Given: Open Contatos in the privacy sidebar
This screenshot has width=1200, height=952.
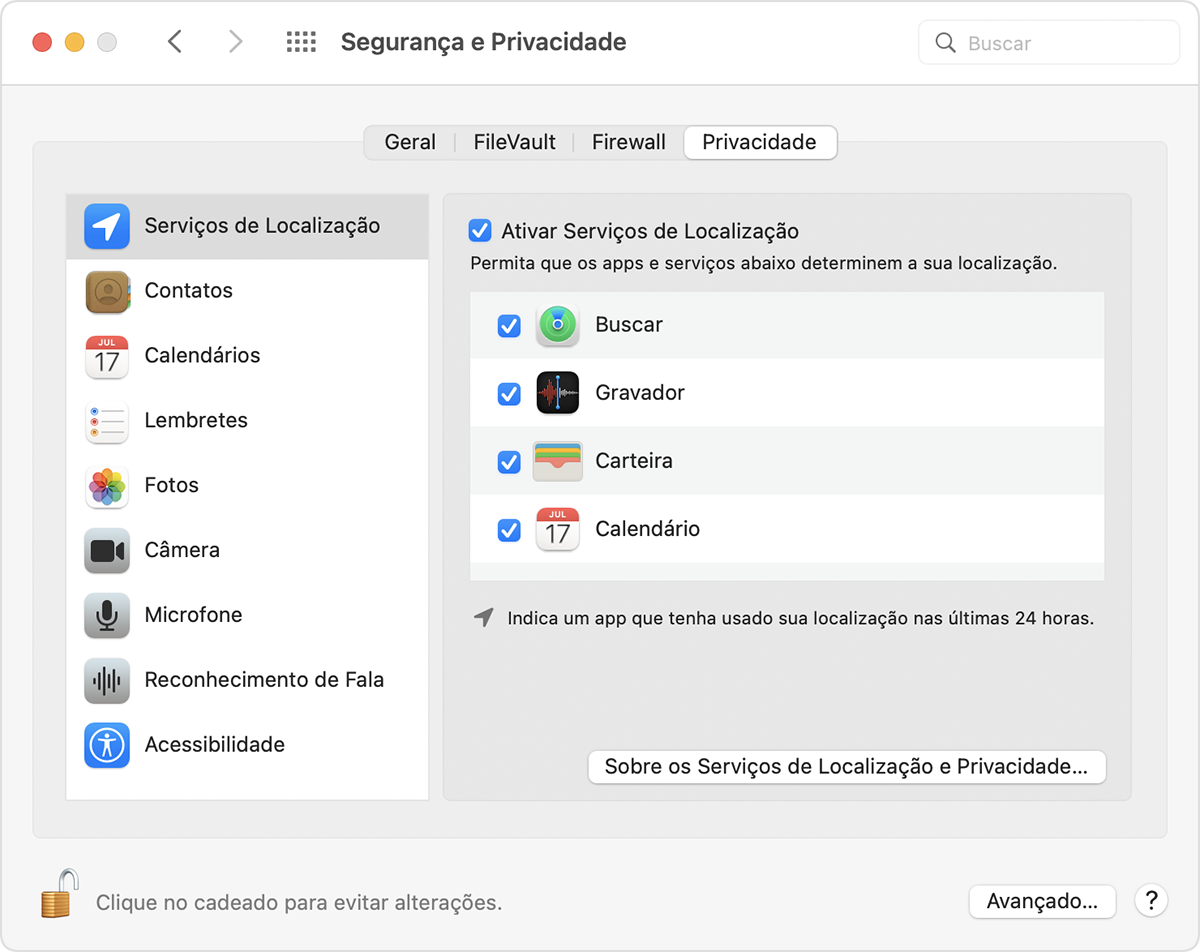Looking at the screenshot, I should (x=188, y=291).
